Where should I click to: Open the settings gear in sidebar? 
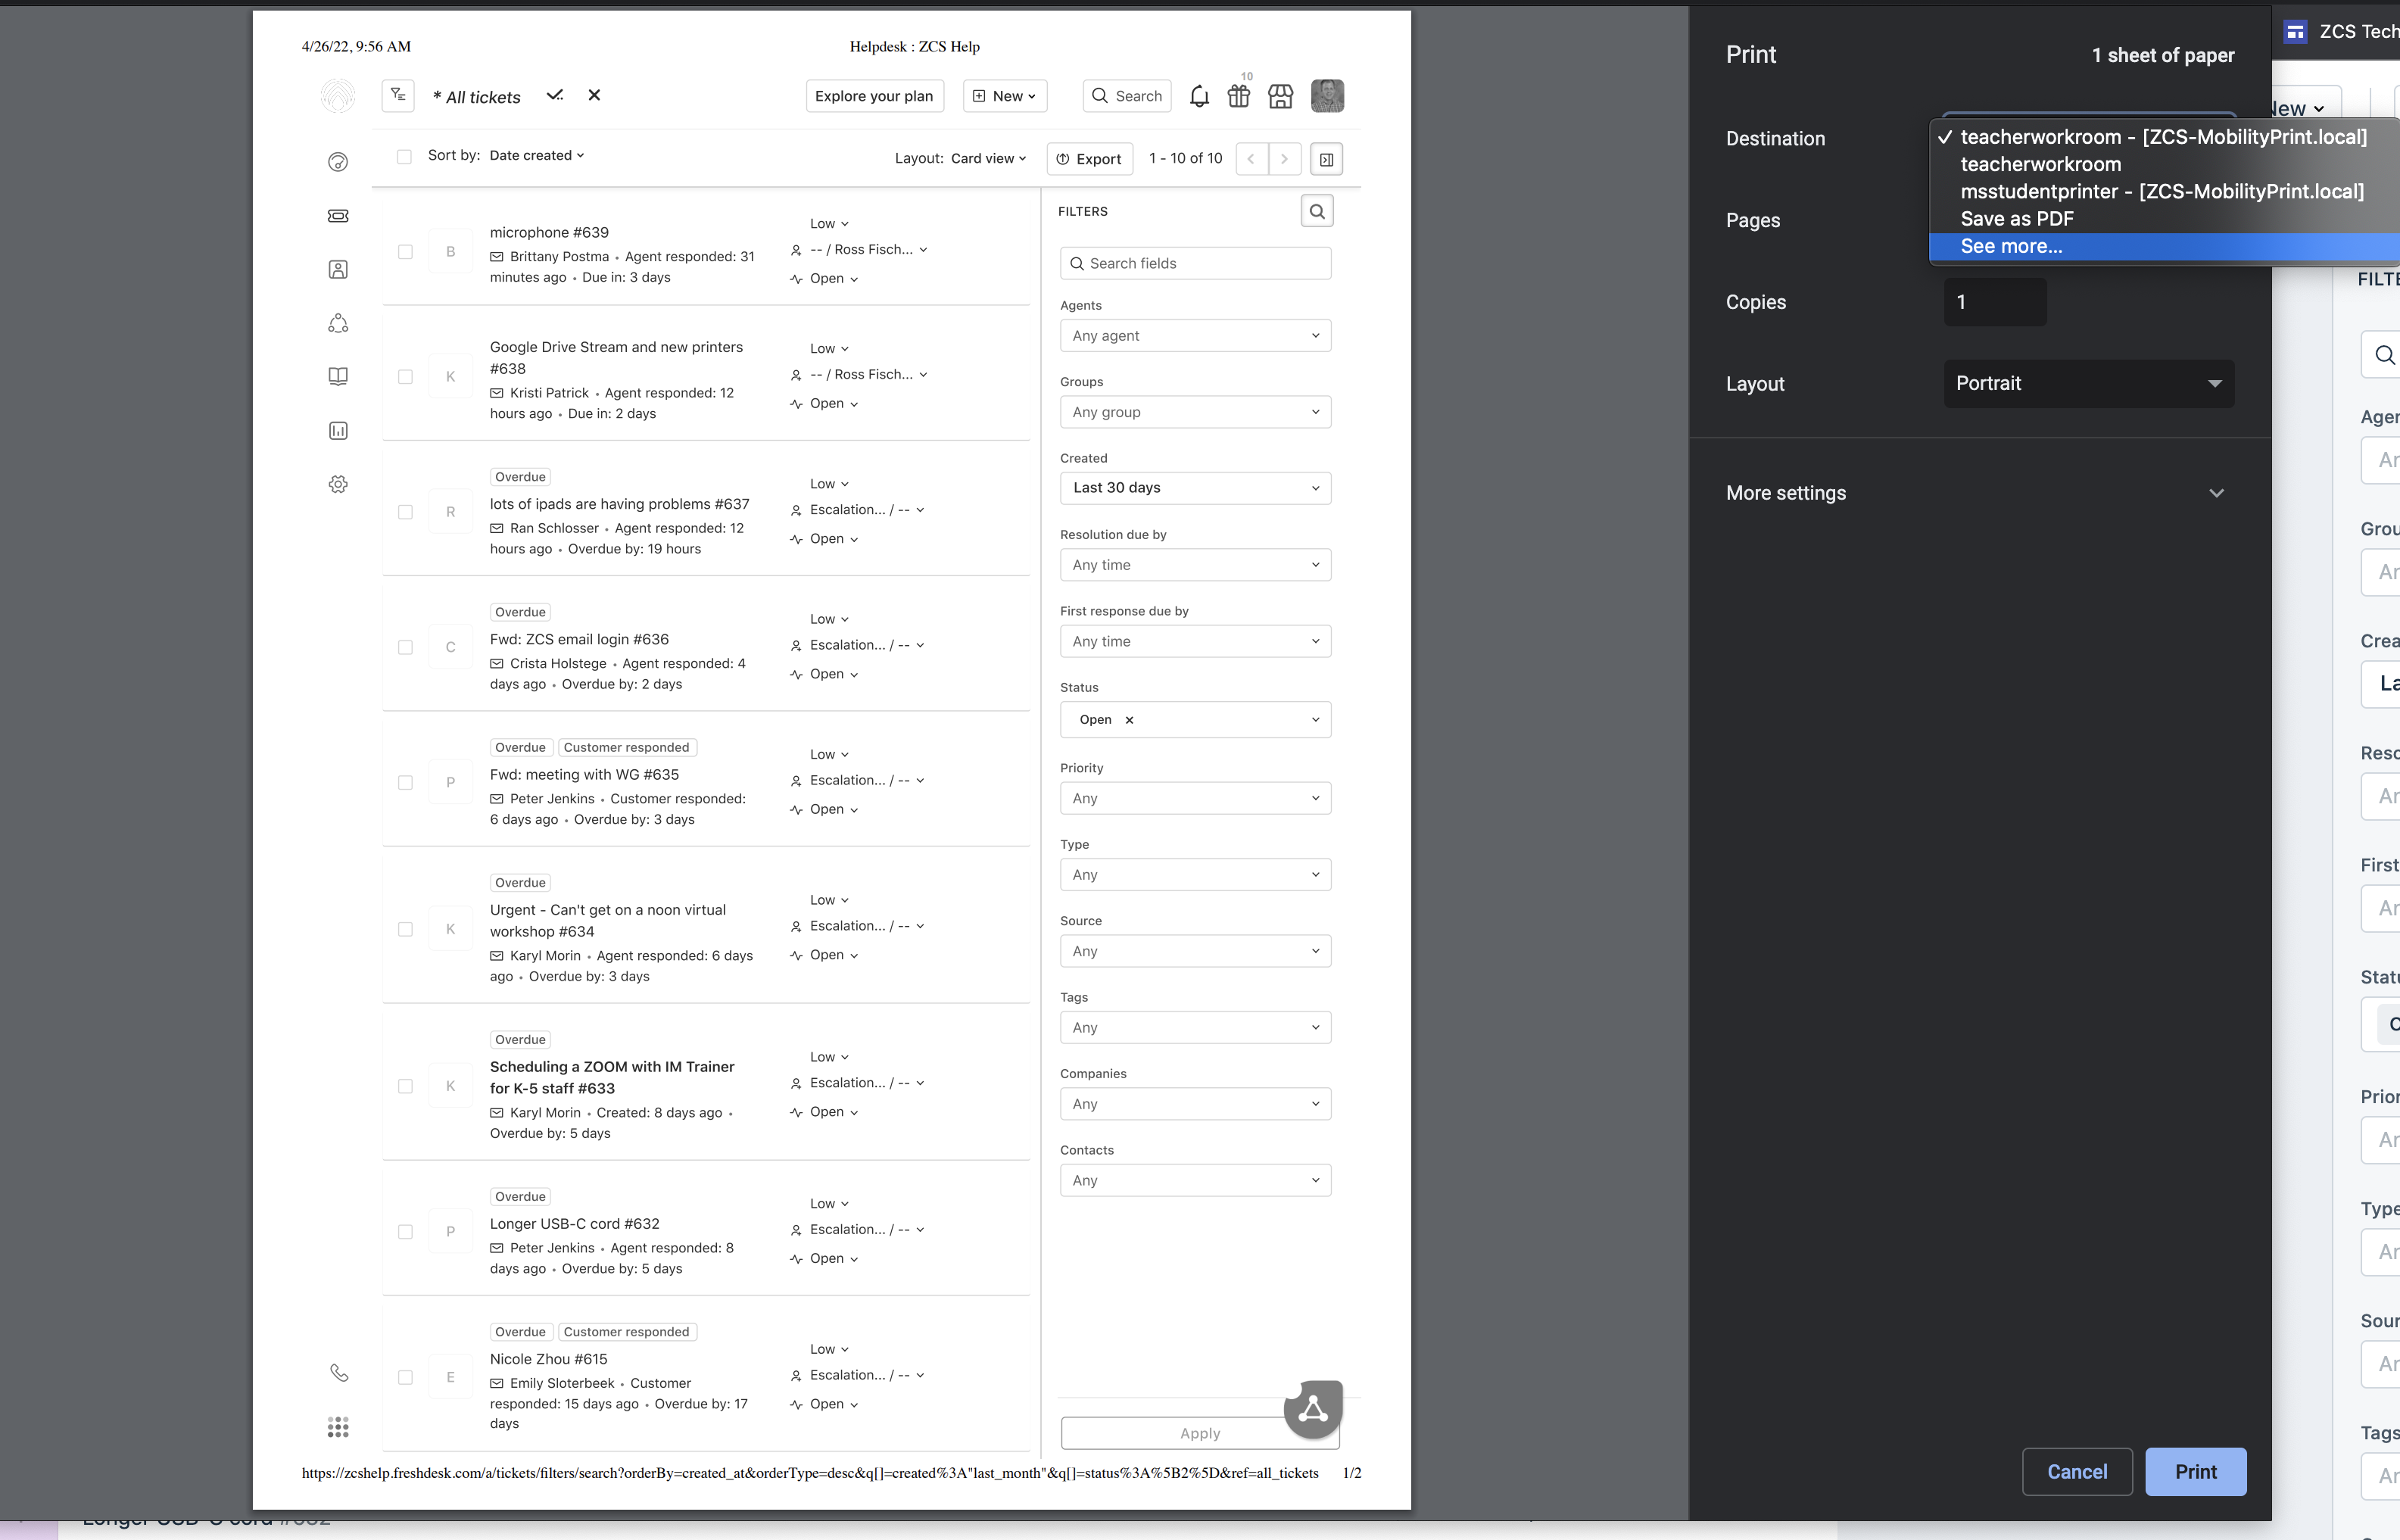338,484
